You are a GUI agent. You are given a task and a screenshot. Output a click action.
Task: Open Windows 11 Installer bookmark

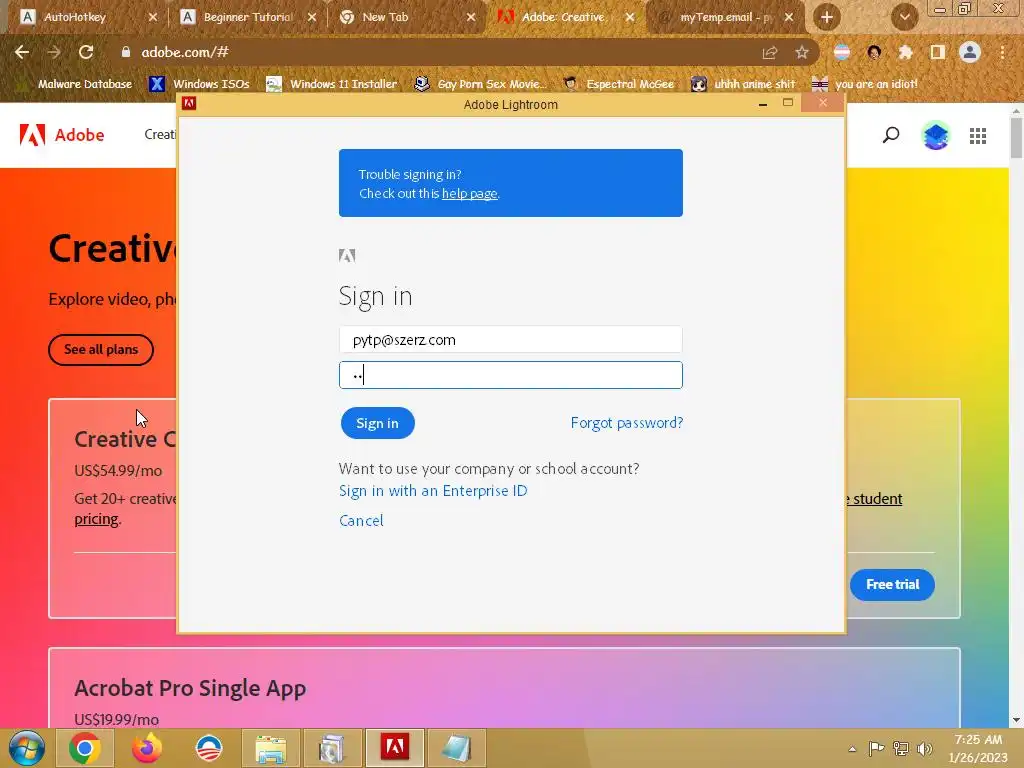coord(332,84)
